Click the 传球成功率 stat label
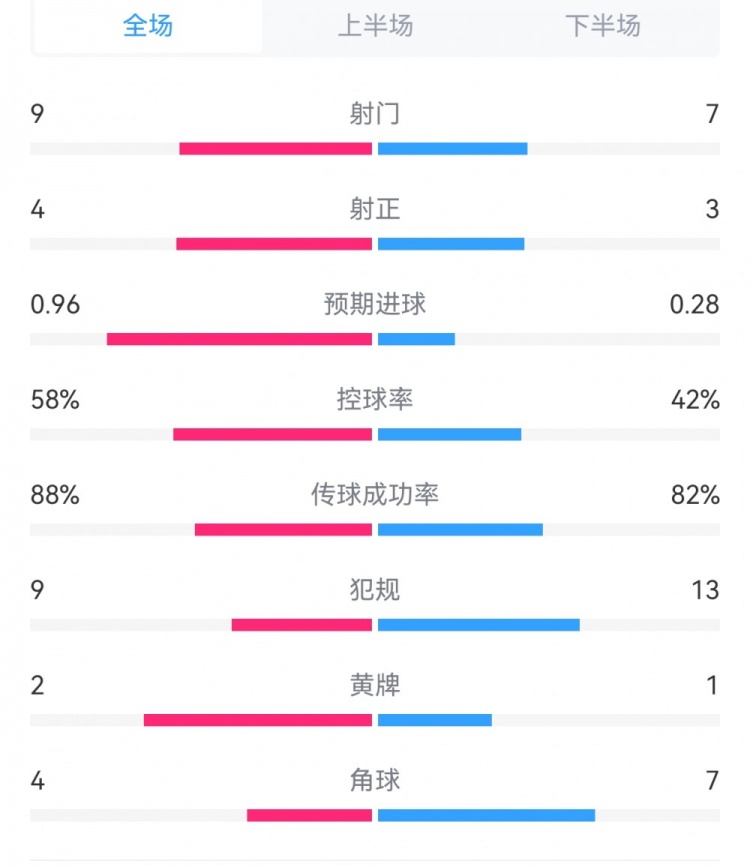 click(x=374, y=494)
